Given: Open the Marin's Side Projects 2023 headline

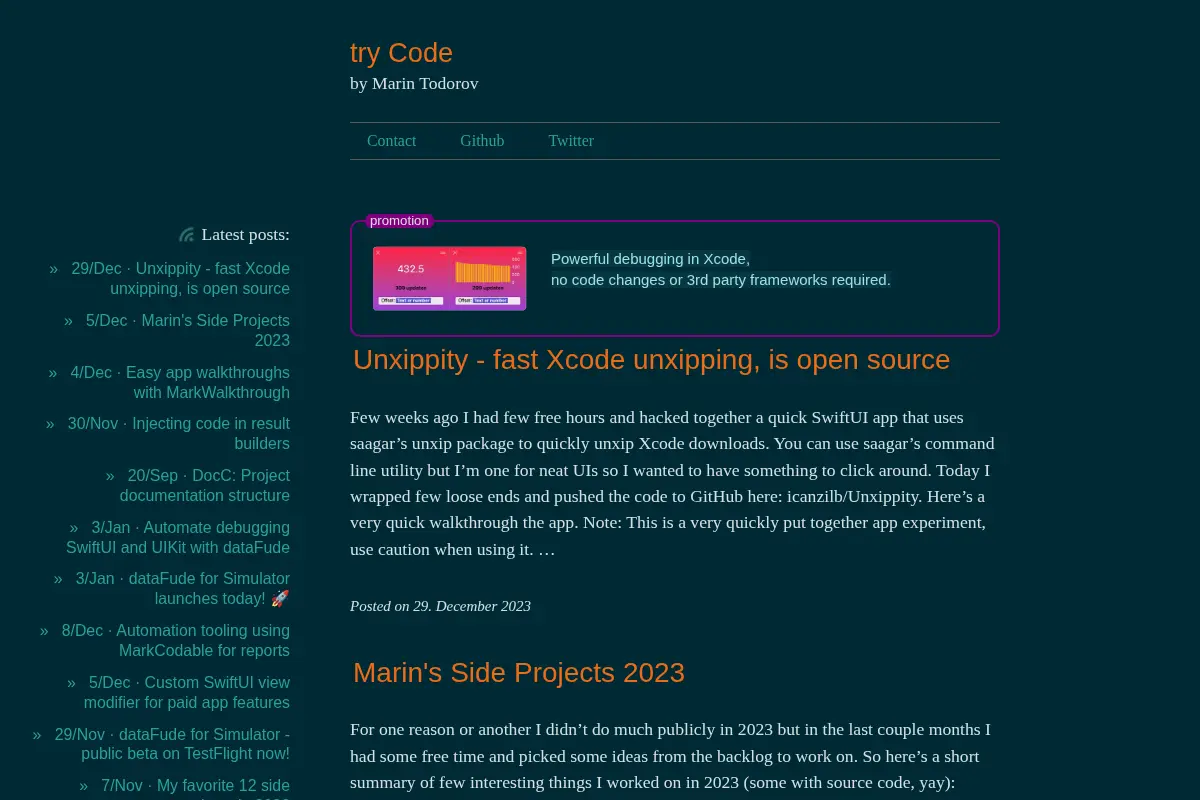Looking at the screenshot, I should (x=519, y=673).
